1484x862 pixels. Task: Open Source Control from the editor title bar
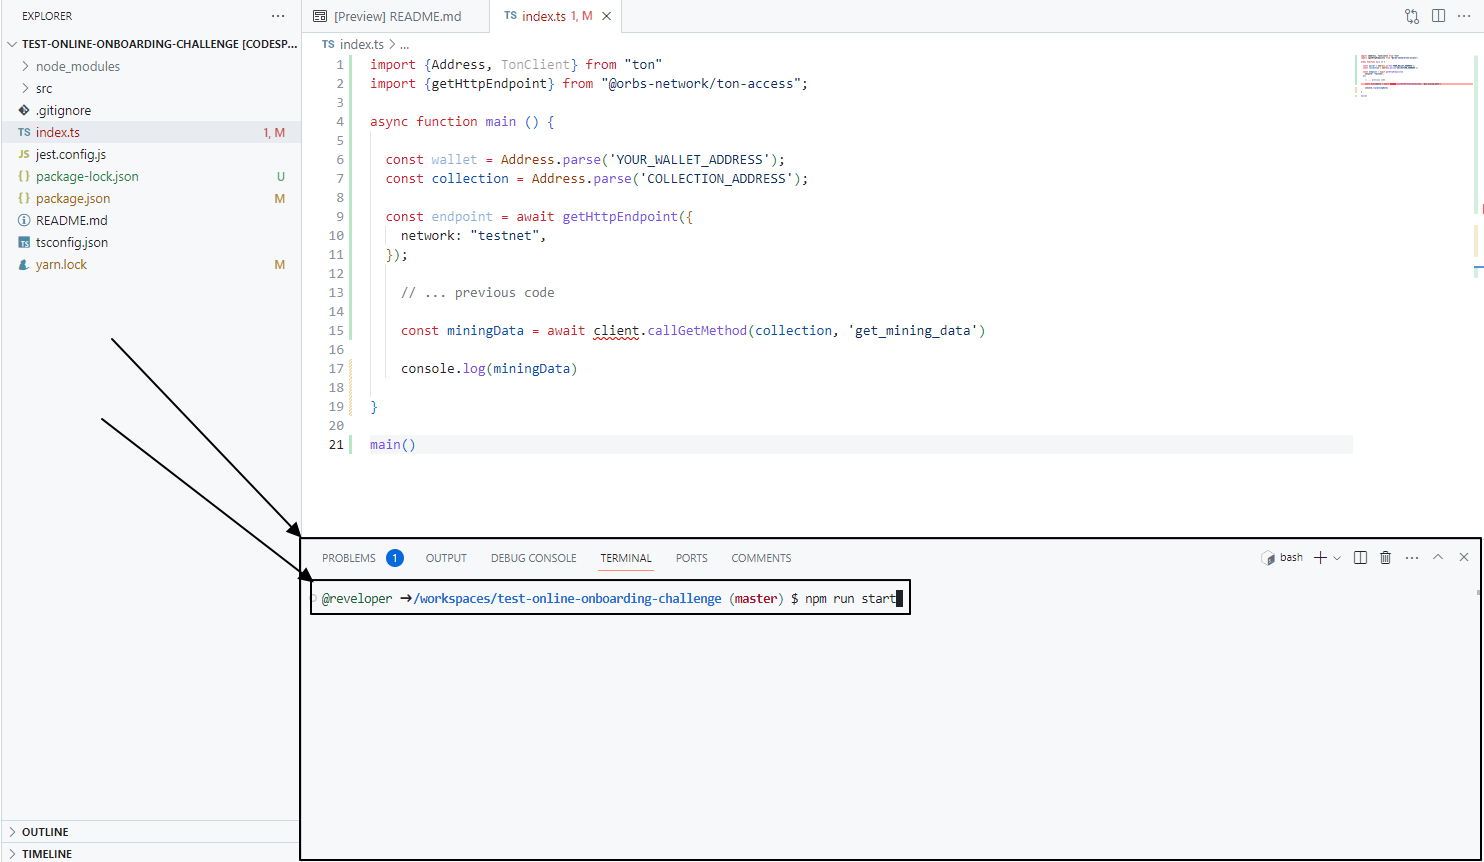[1411, 16]
